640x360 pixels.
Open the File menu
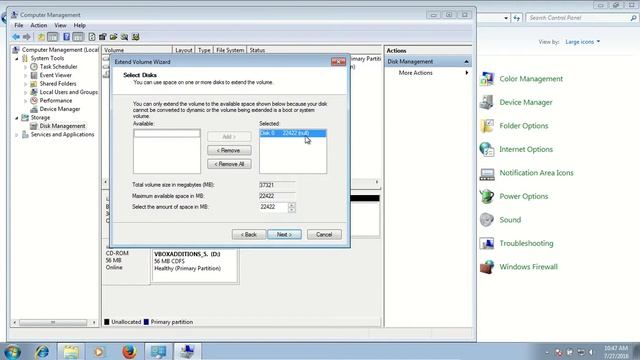click(19, 25)
